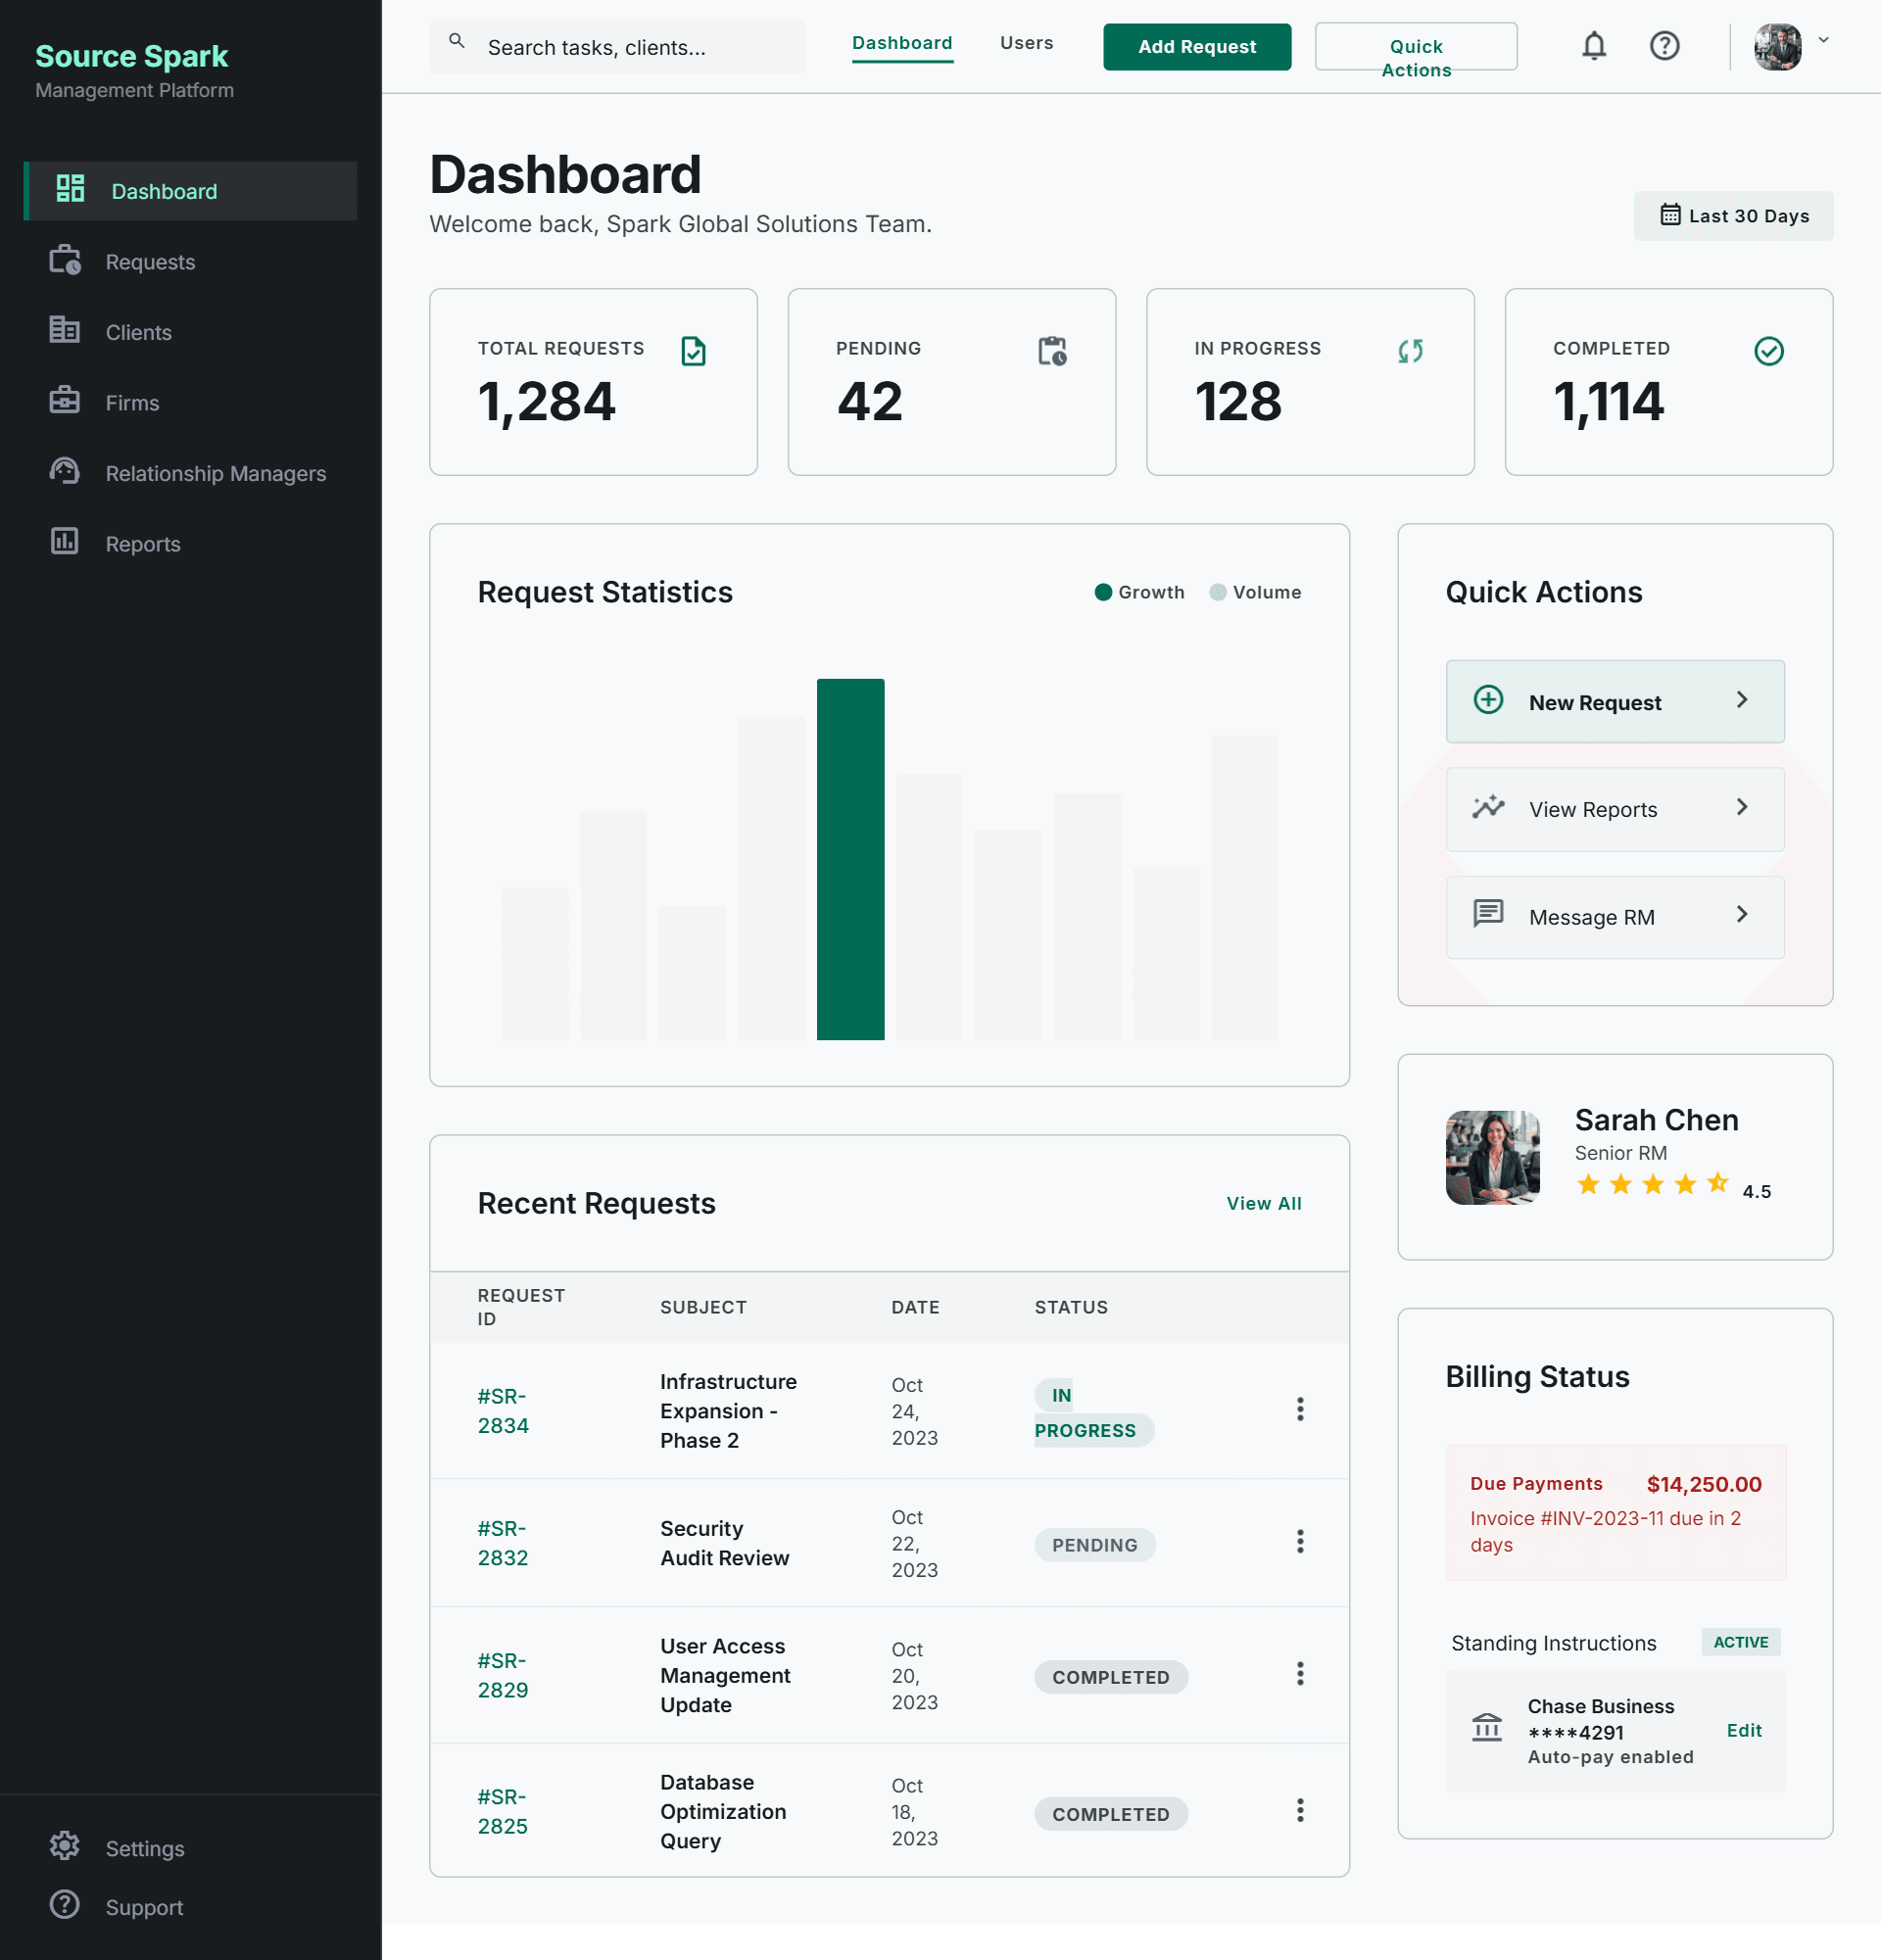Click the New Request plus circle icon
Viewport: 1881px width, 1960px height.
click(1488, 700)
